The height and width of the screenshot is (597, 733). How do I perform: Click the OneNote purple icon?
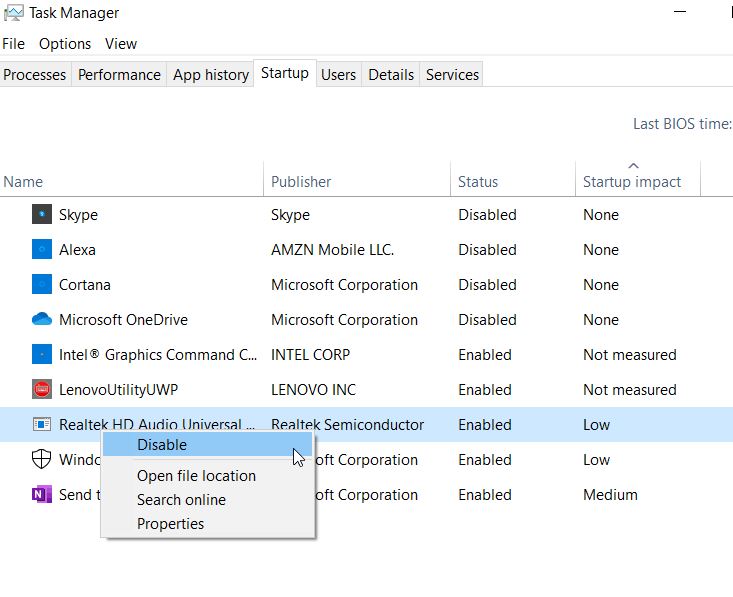[x=42, y=494]
